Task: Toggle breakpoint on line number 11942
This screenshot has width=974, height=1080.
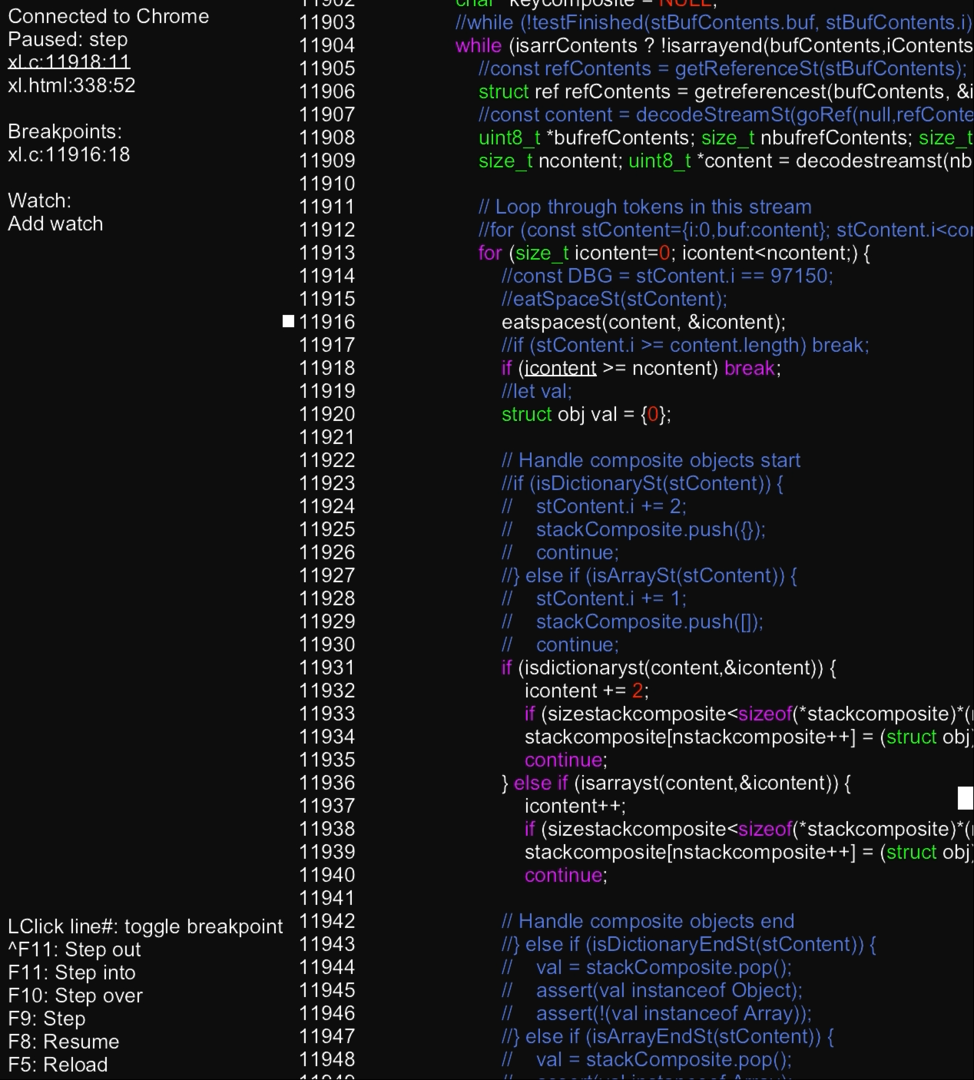Action: click(x=327, y=921)
